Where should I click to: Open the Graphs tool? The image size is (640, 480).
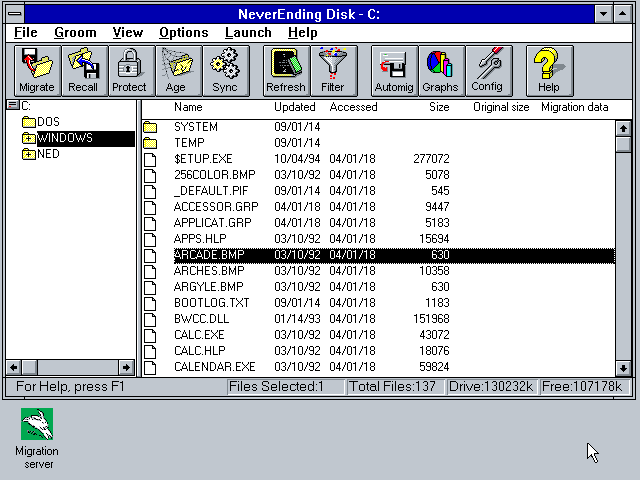pyautogui.click(x=441, y=71)
